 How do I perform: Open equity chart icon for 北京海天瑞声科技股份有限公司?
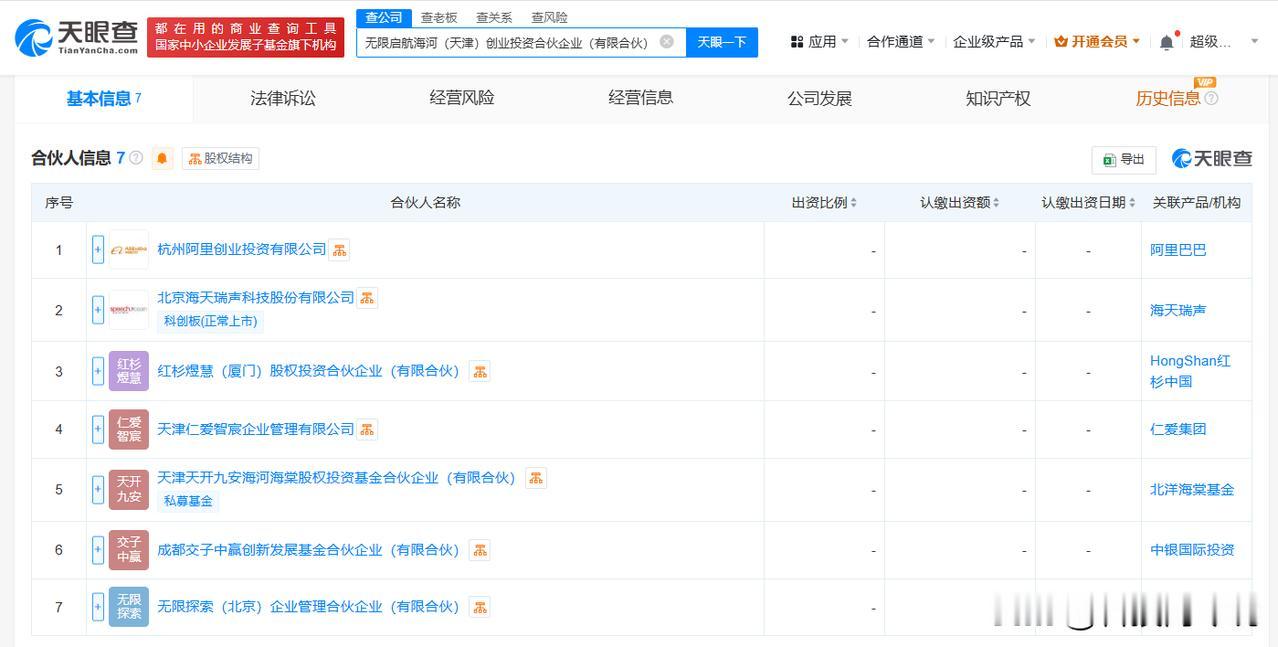pyautogui.click(x=368, y=298)
